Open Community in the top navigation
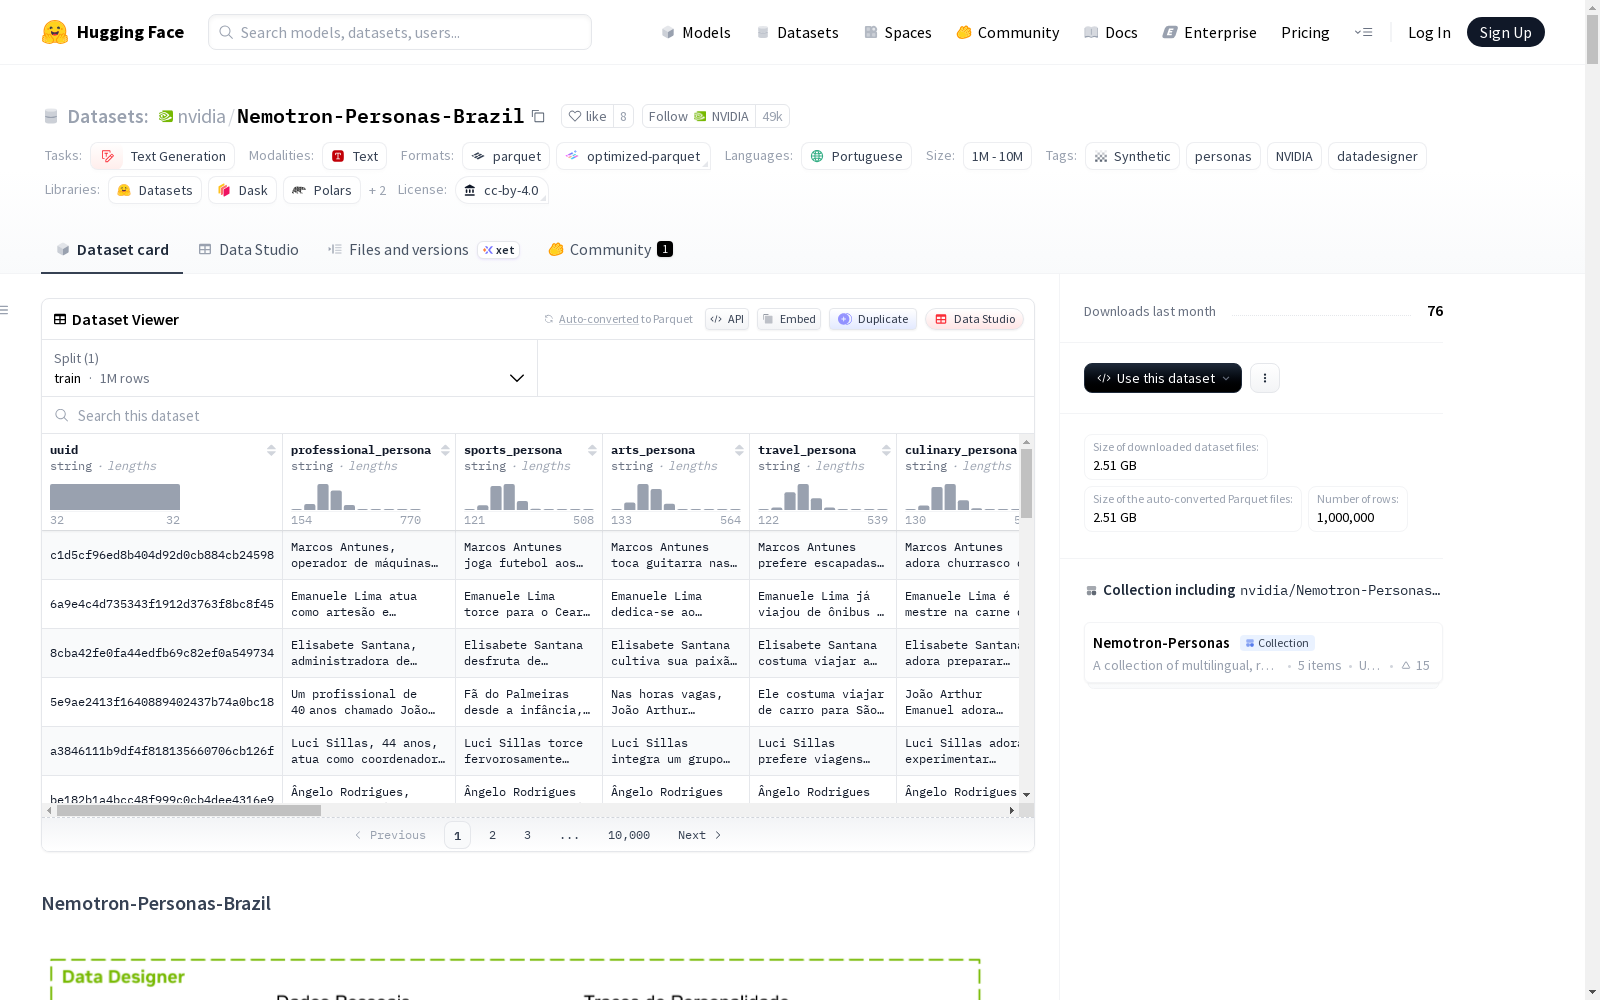1600x1000 pixels. pos(1008,32)
